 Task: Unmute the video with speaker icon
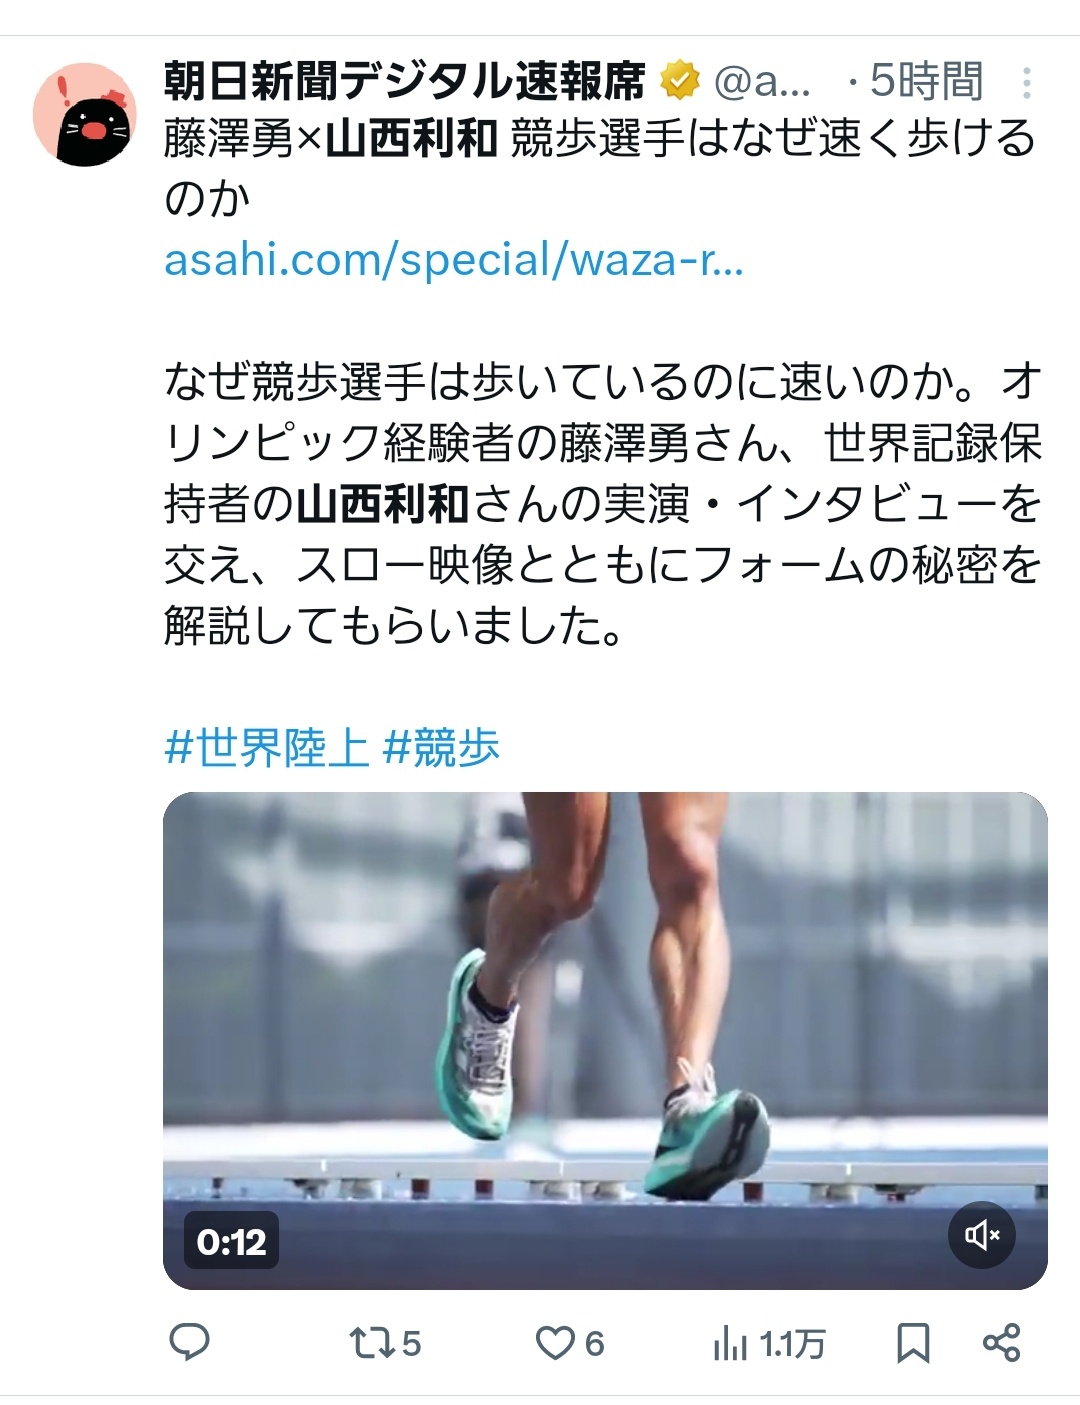(981, 1236)
